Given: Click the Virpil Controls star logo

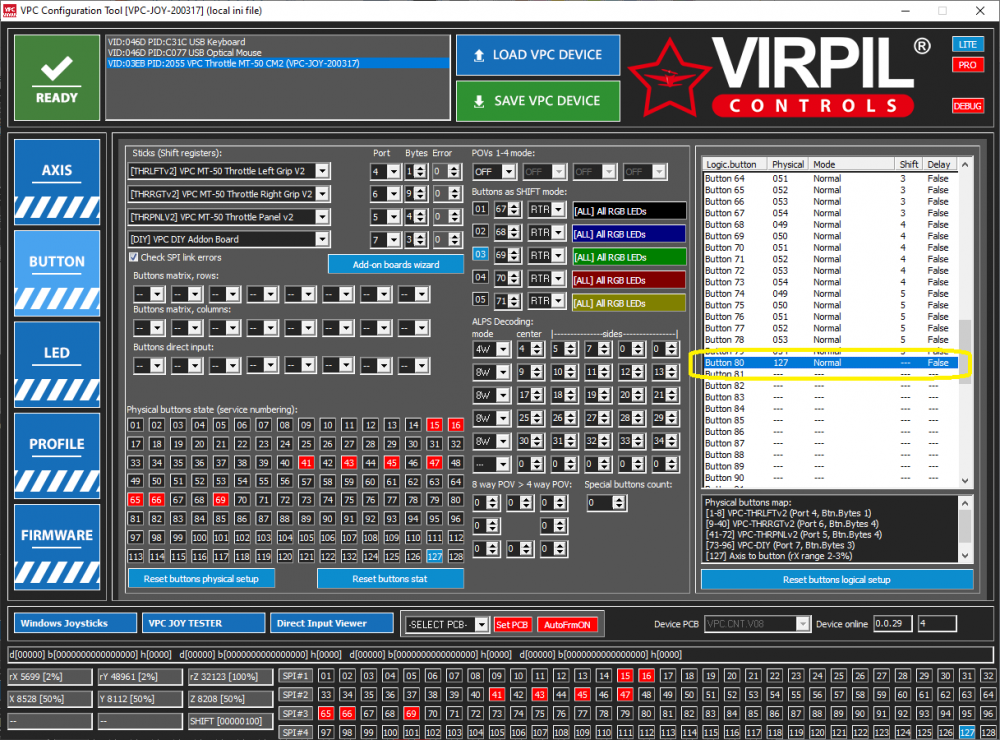Looking at the screenshot, I should (670, 78).
